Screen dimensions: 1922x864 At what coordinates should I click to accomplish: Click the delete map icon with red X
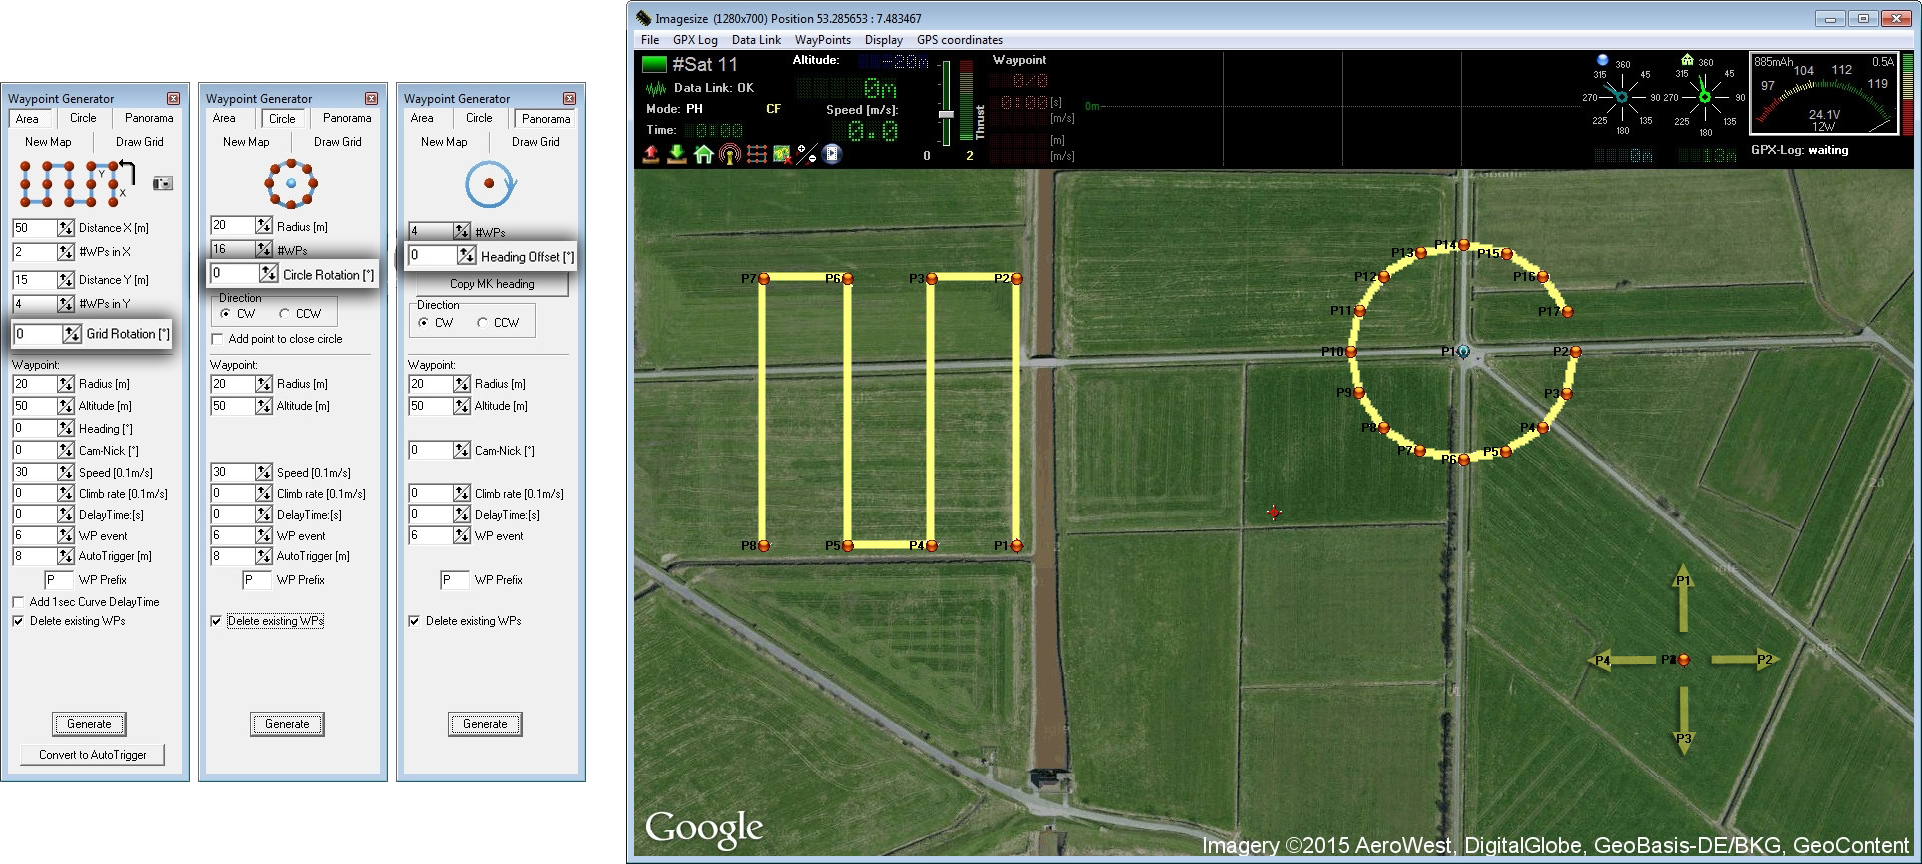click(x=781, y=154)
